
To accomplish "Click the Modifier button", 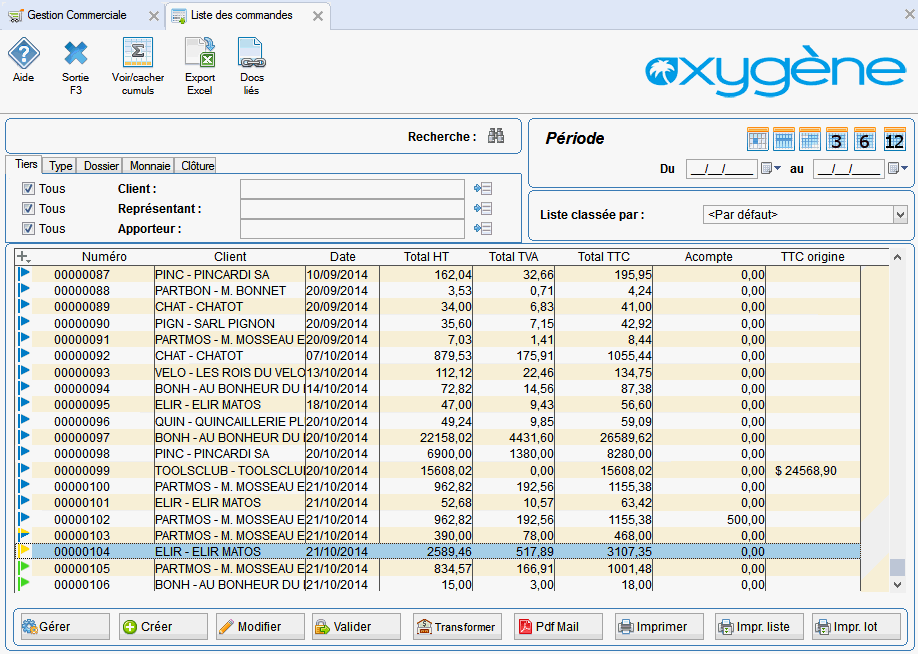I will (260, 626).
